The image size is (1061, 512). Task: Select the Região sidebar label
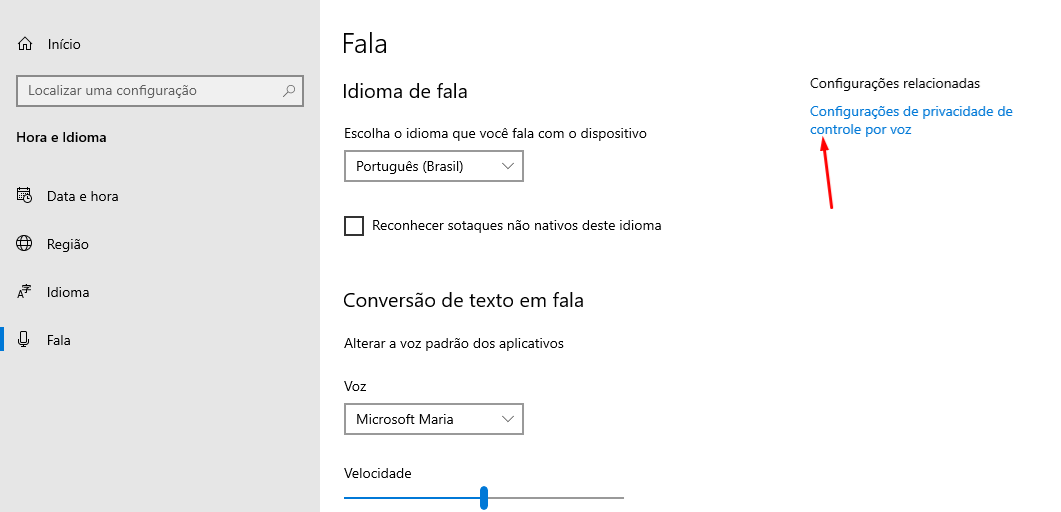pos(68,244)
